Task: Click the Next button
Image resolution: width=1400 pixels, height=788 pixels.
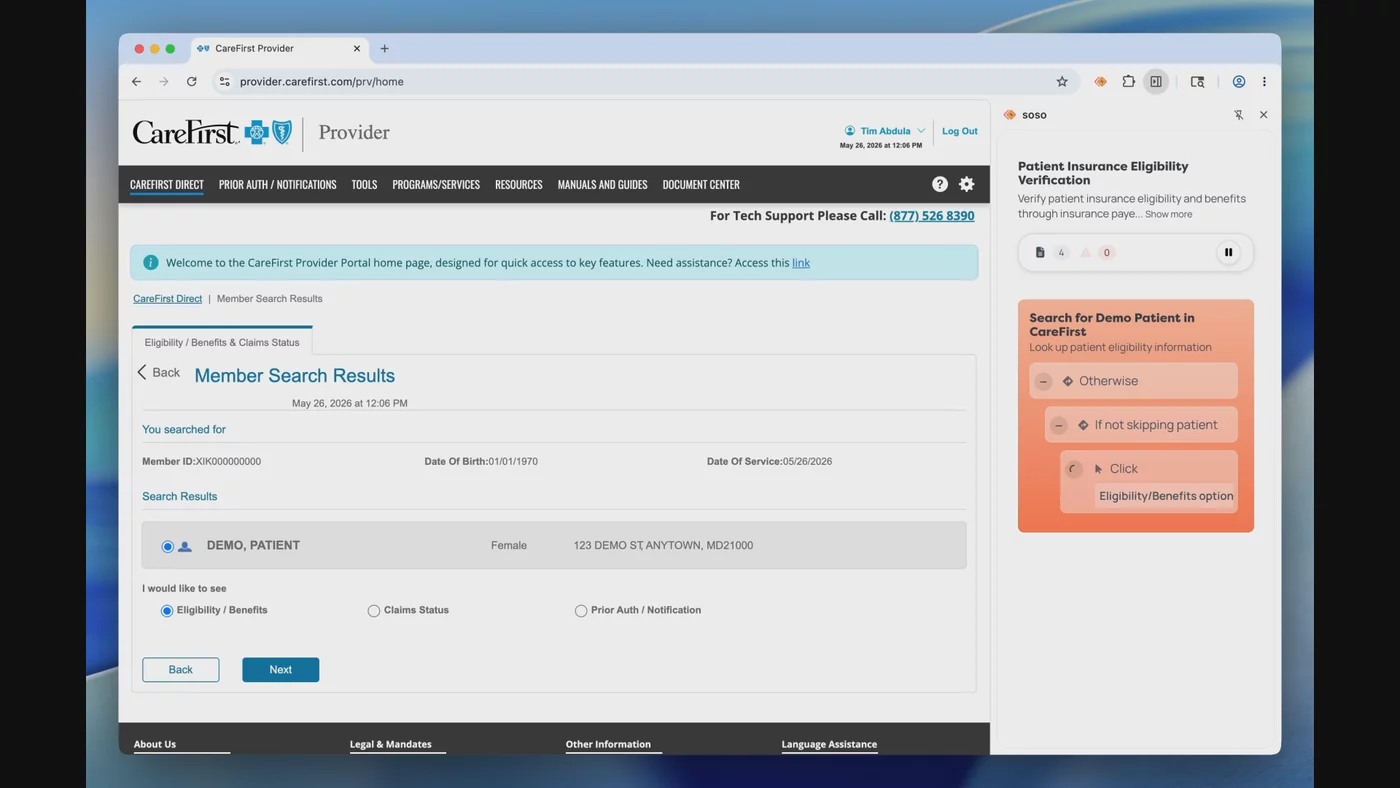Action: [x=281, y=670]
